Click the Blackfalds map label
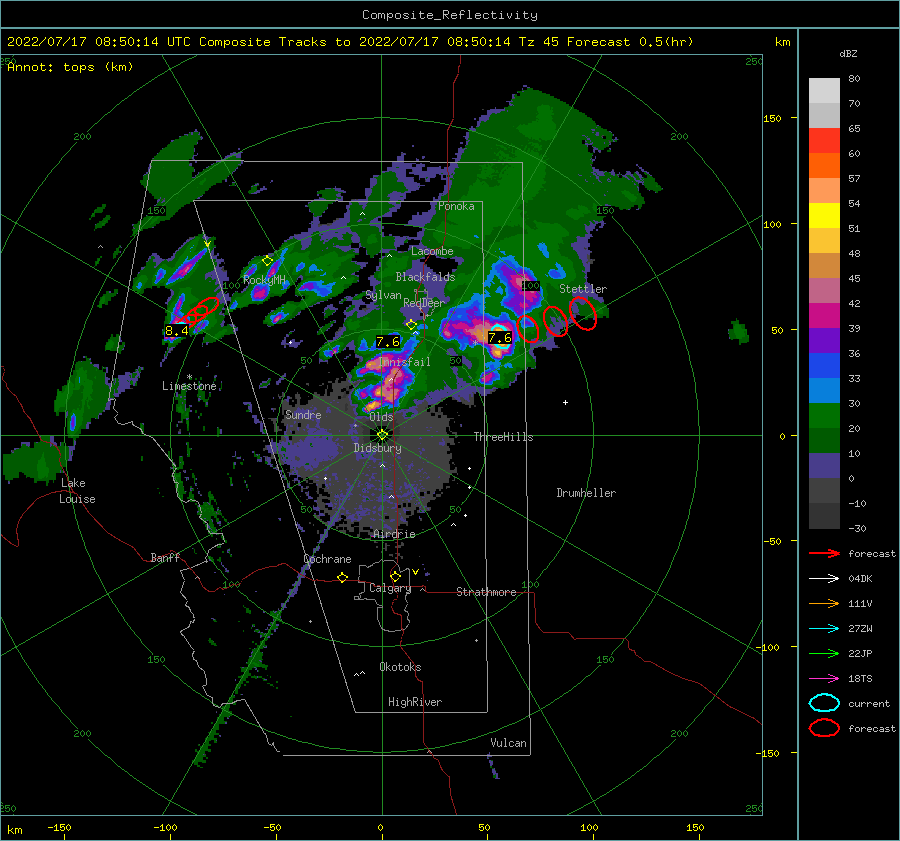 [x=425, y=277]
